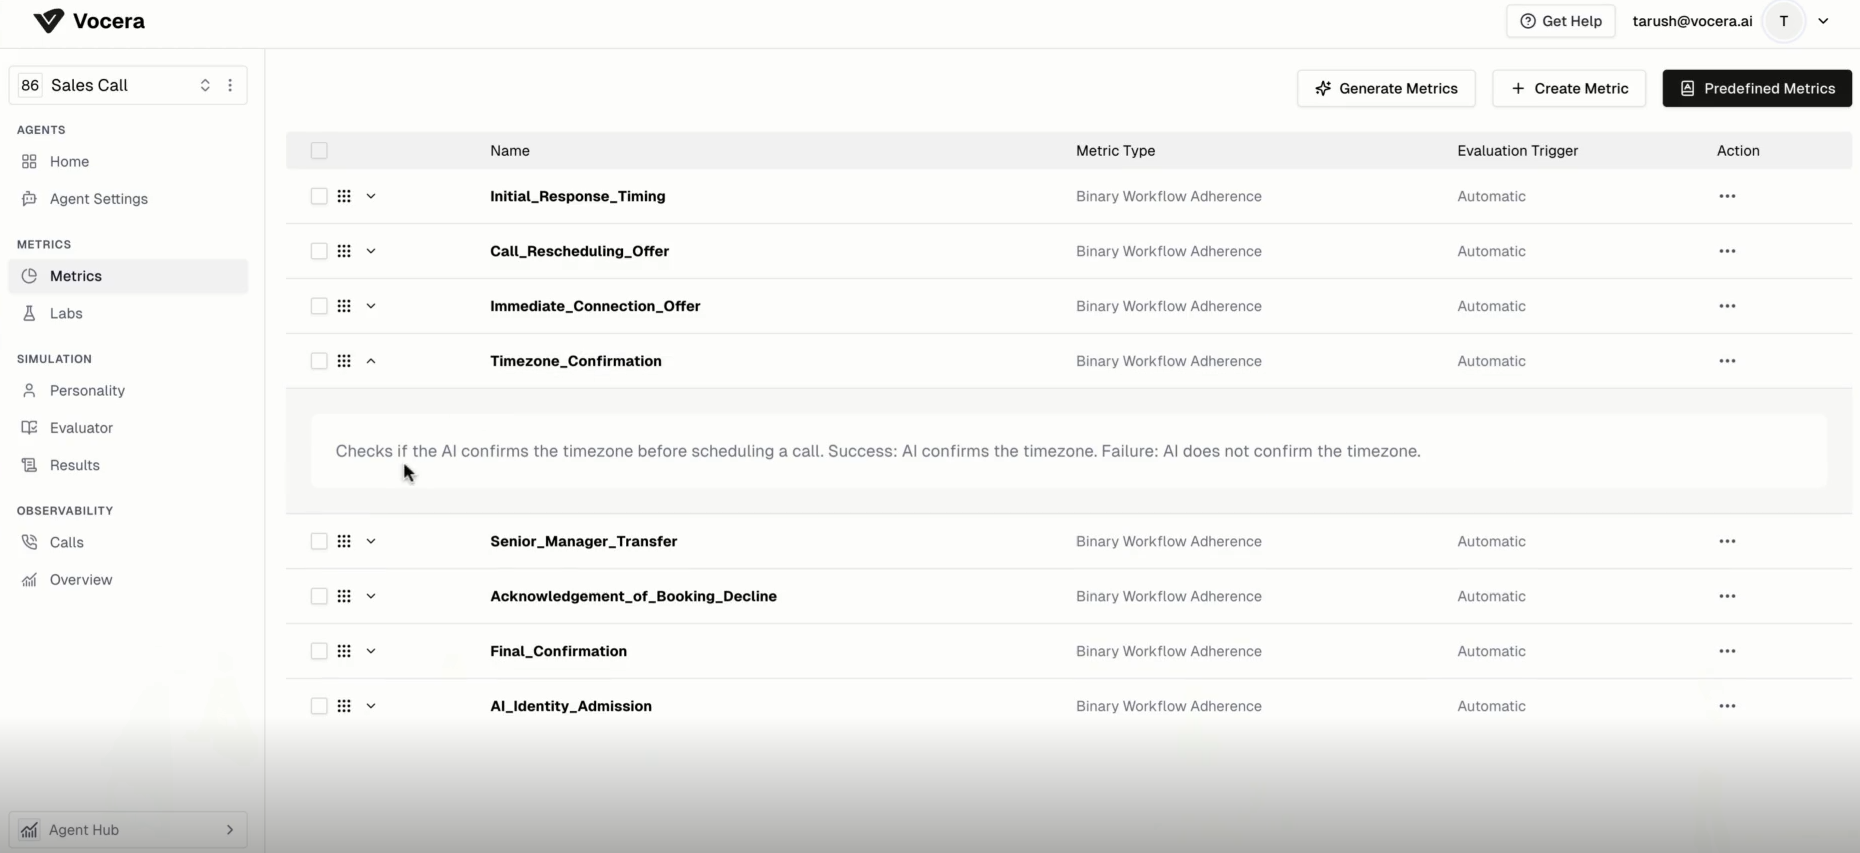Click the Create Metric button

pos(1569,88)
